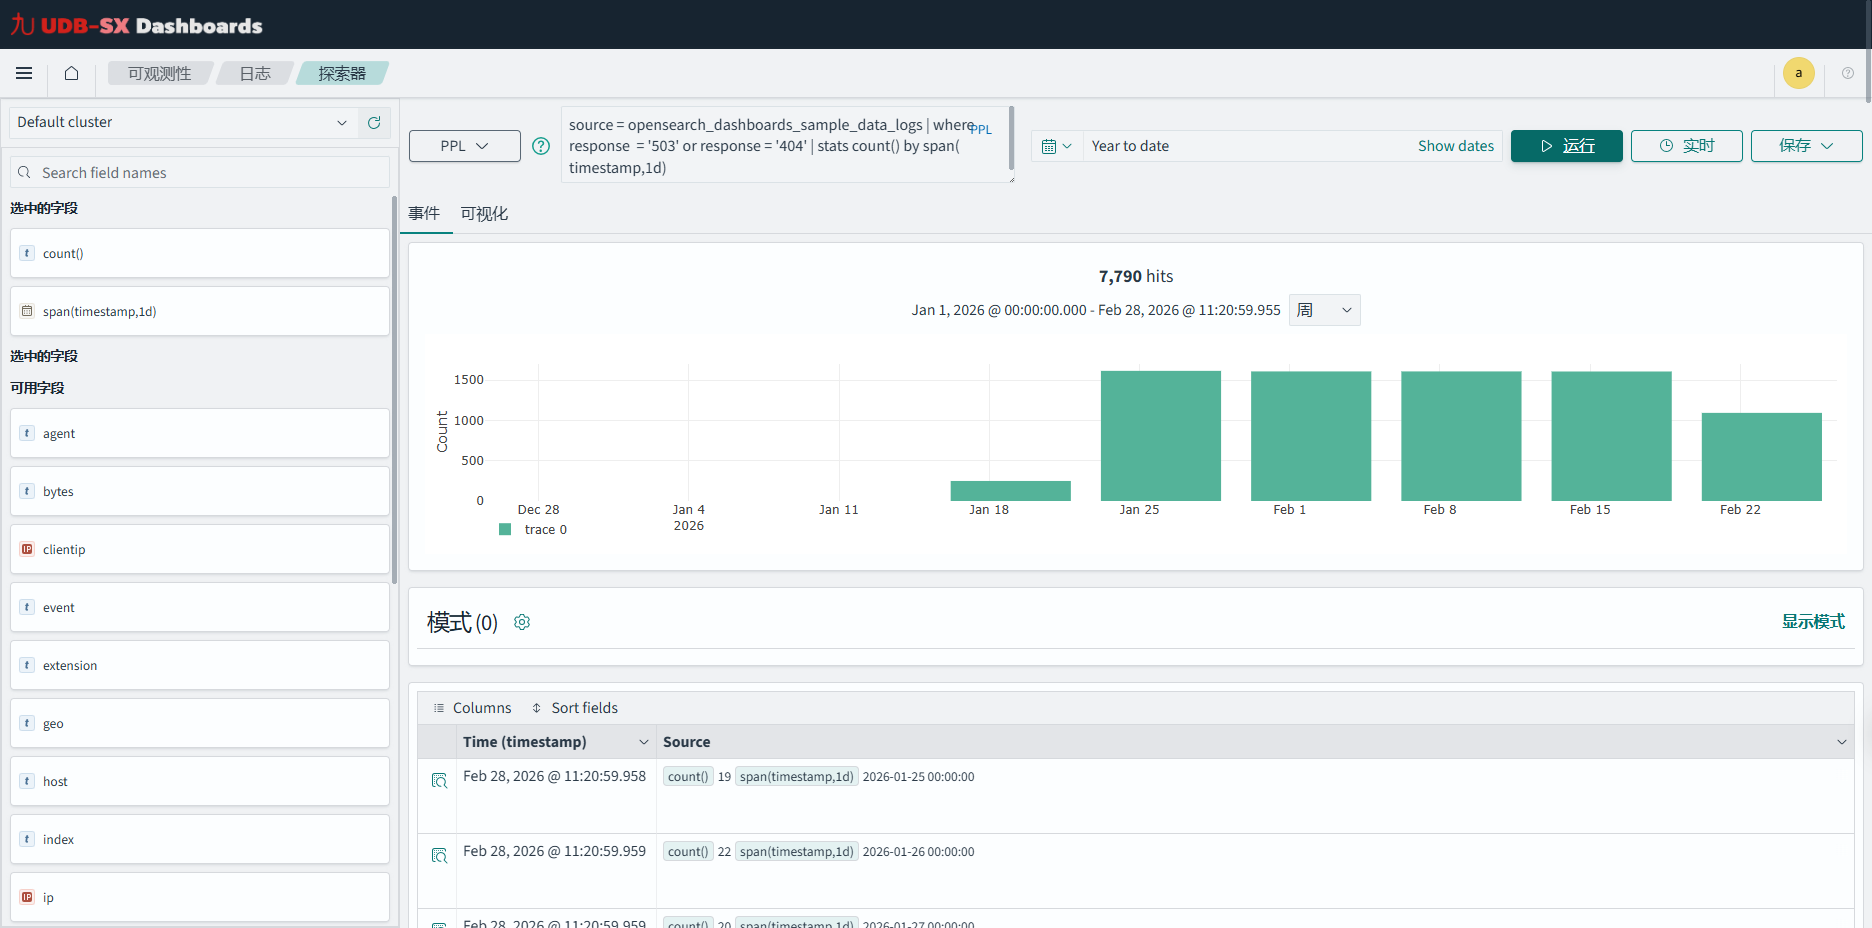Click the 显示模式 link
Viewport: 1872px width, 928px height.
1812,622
